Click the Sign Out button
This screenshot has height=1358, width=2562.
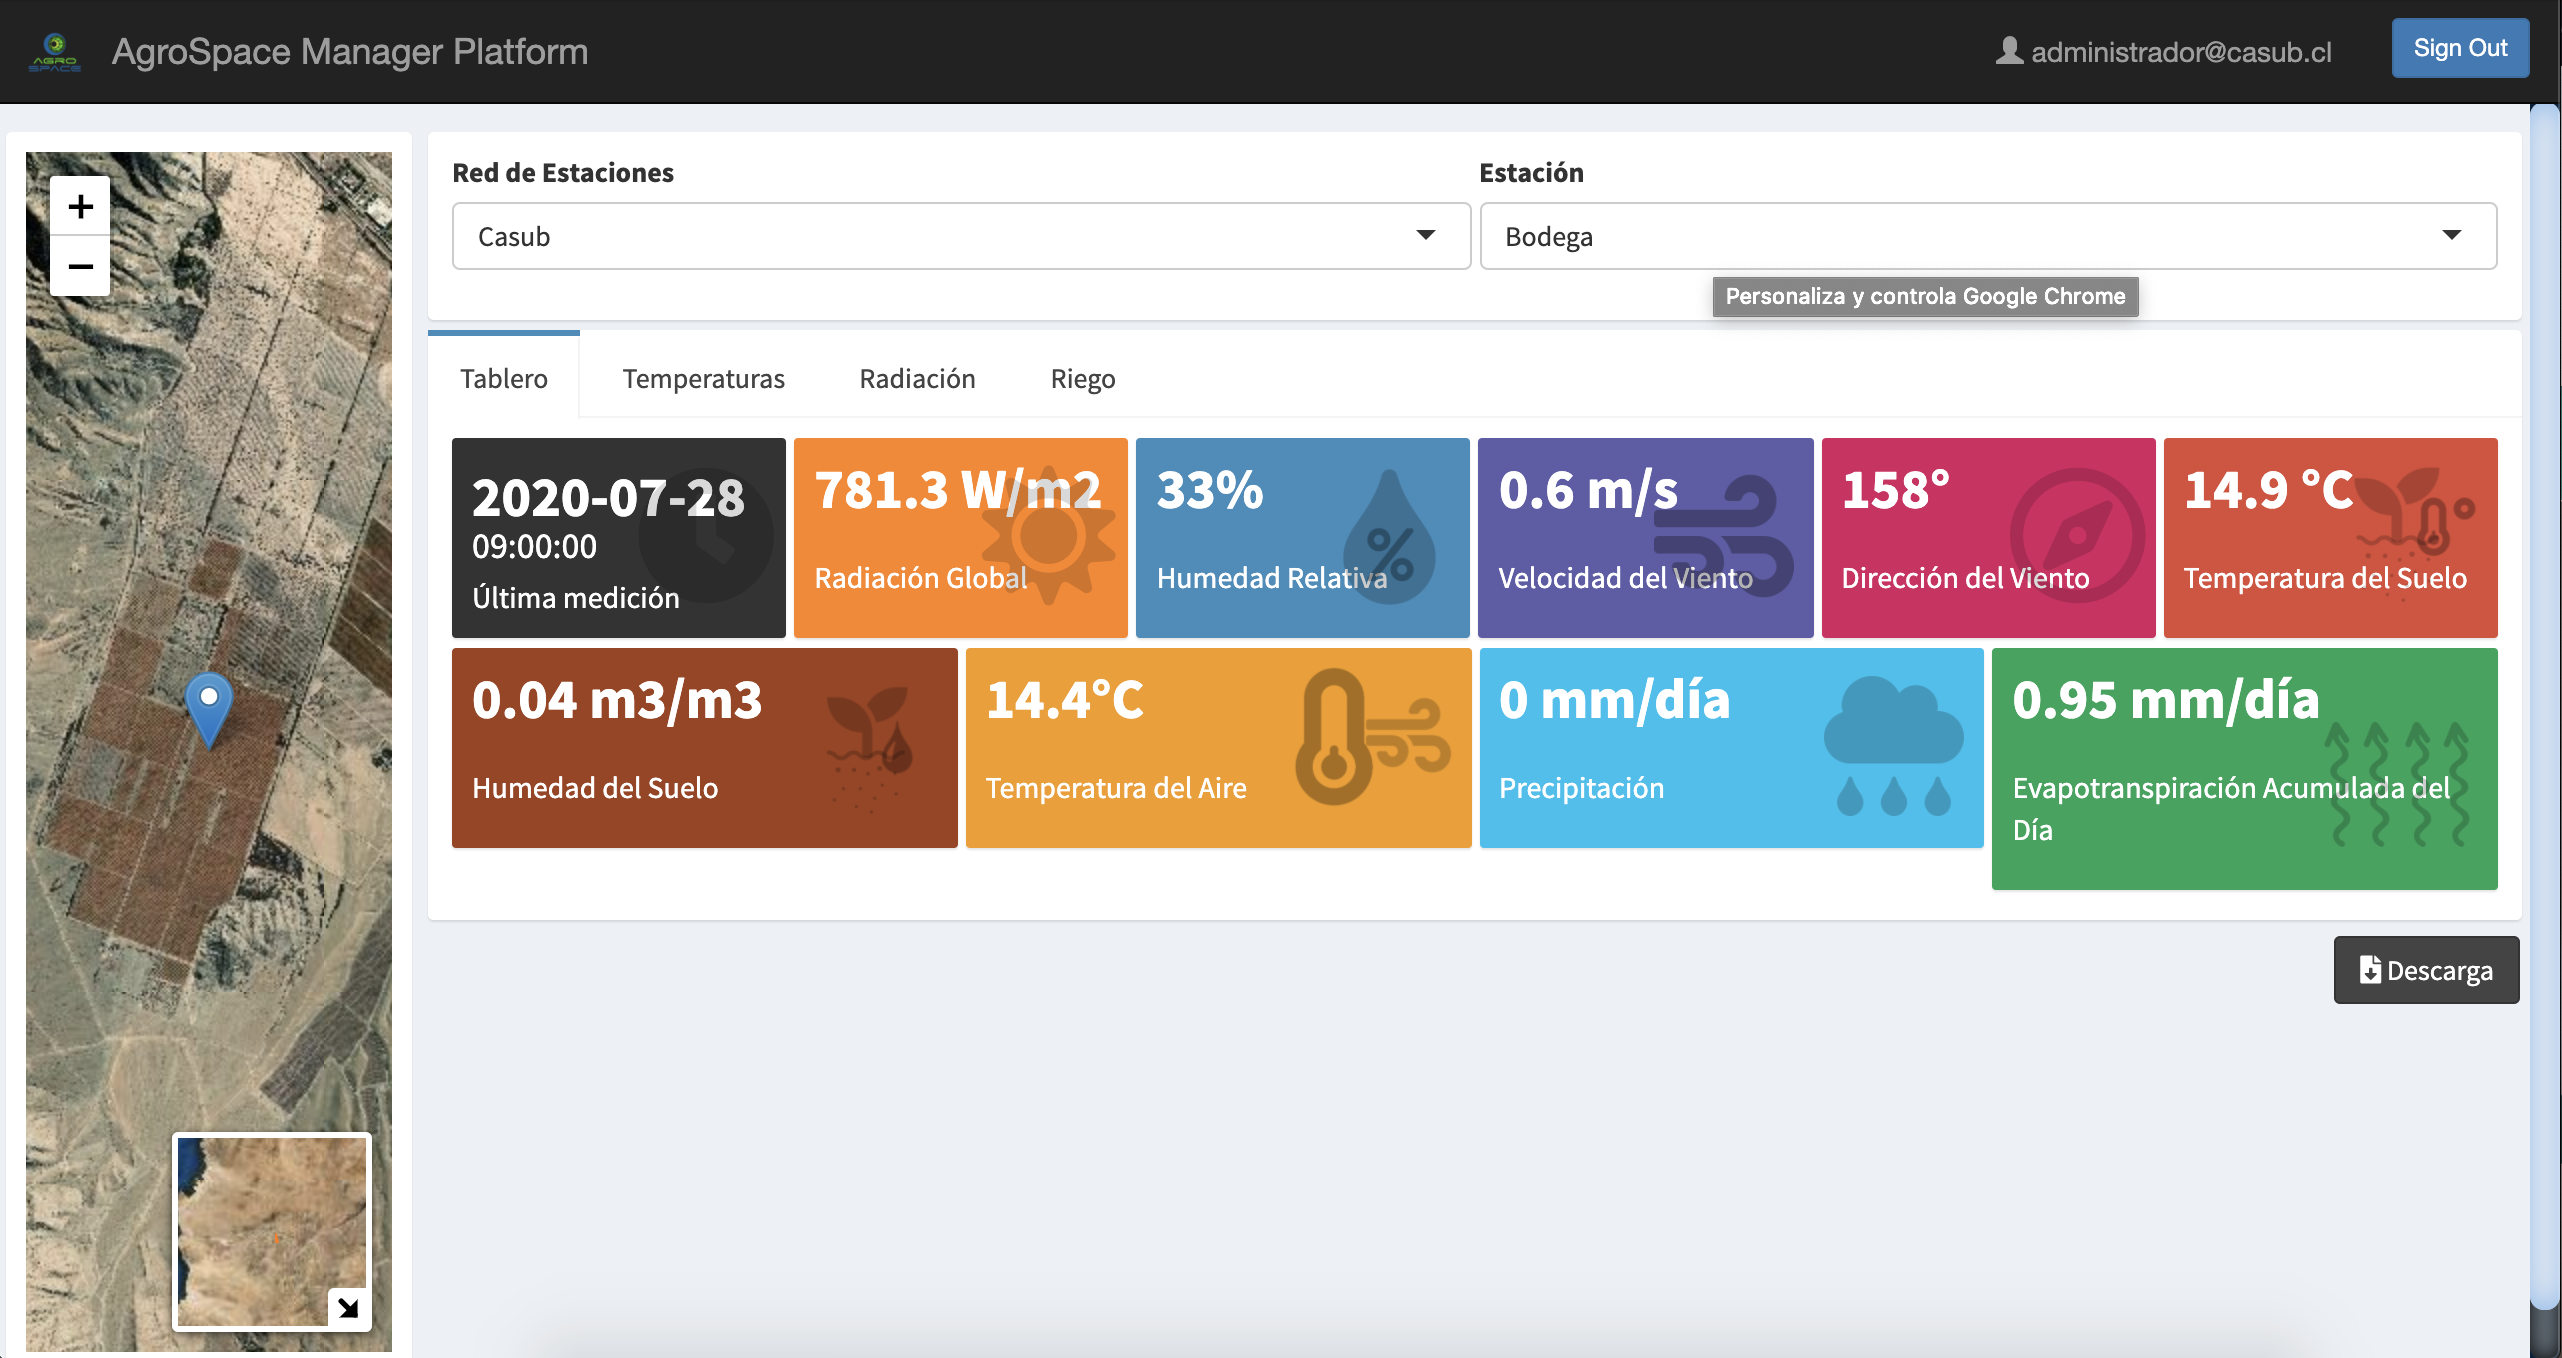[2459, 48]
